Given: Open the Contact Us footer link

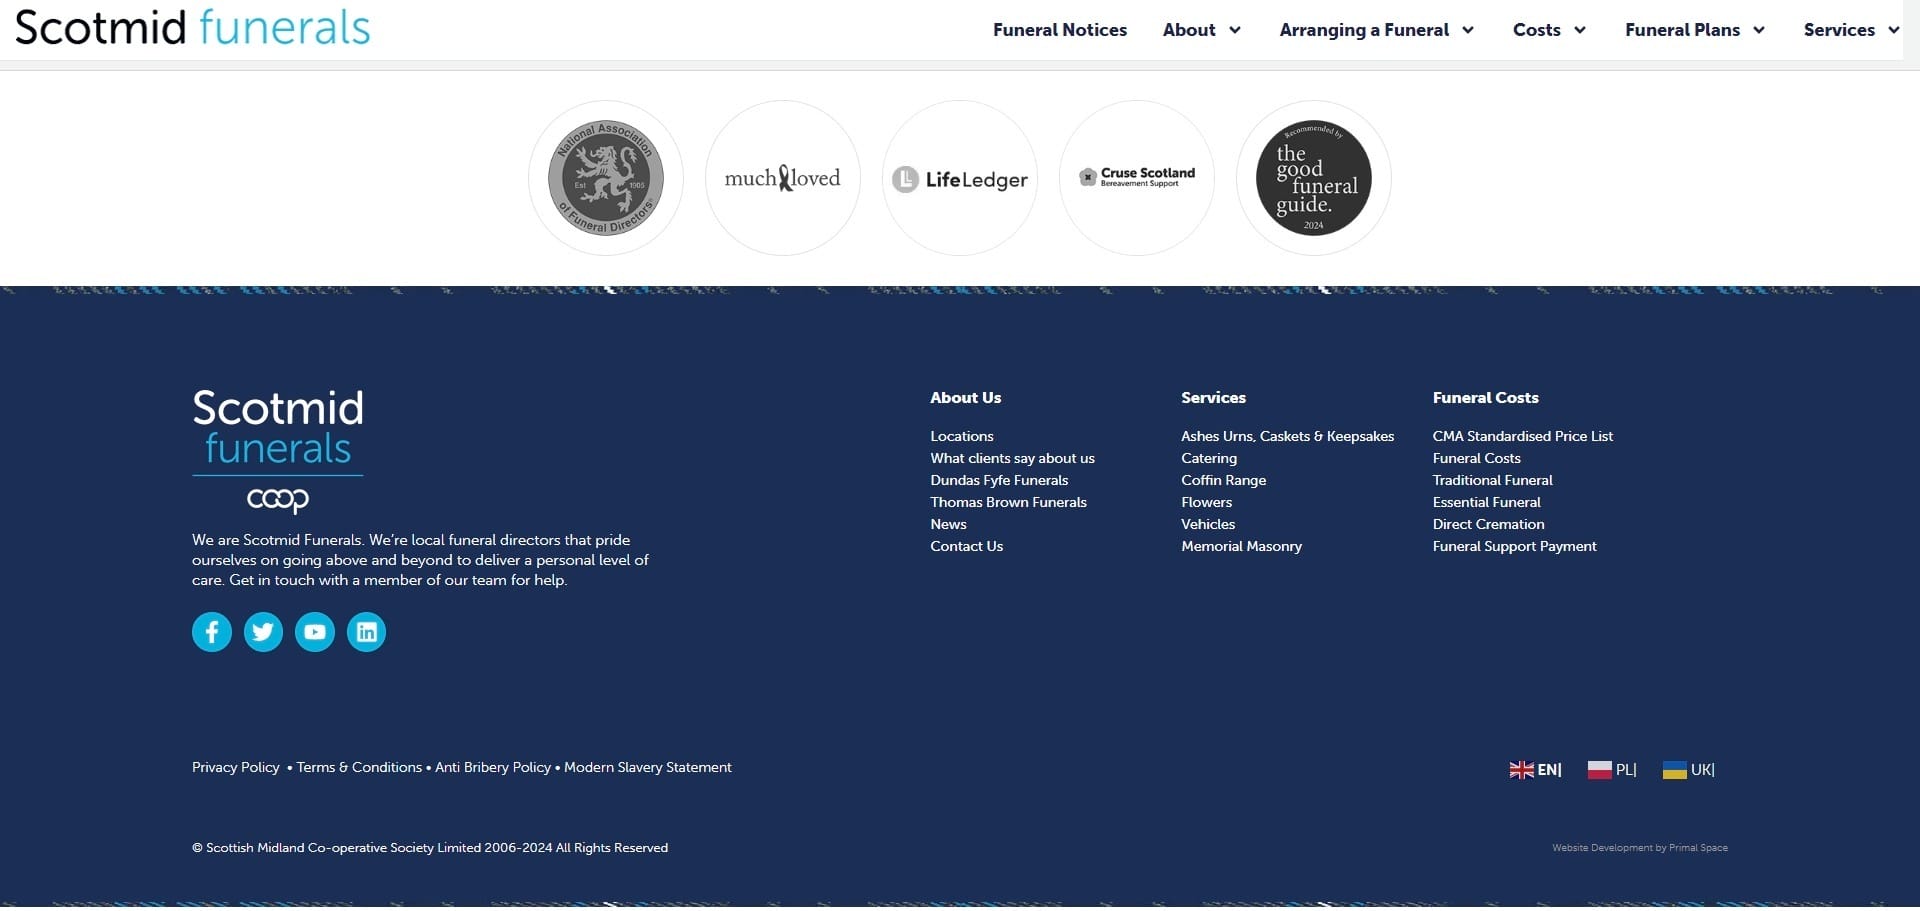Looking at the screenshot, I should click(x=966, y=546).
